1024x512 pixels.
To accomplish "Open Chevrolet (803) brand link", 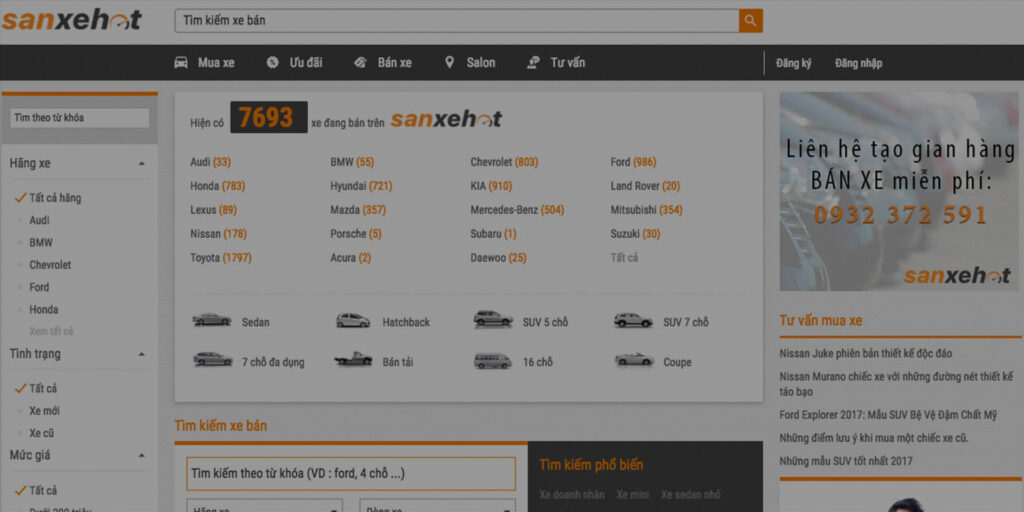I will (504, 162).
